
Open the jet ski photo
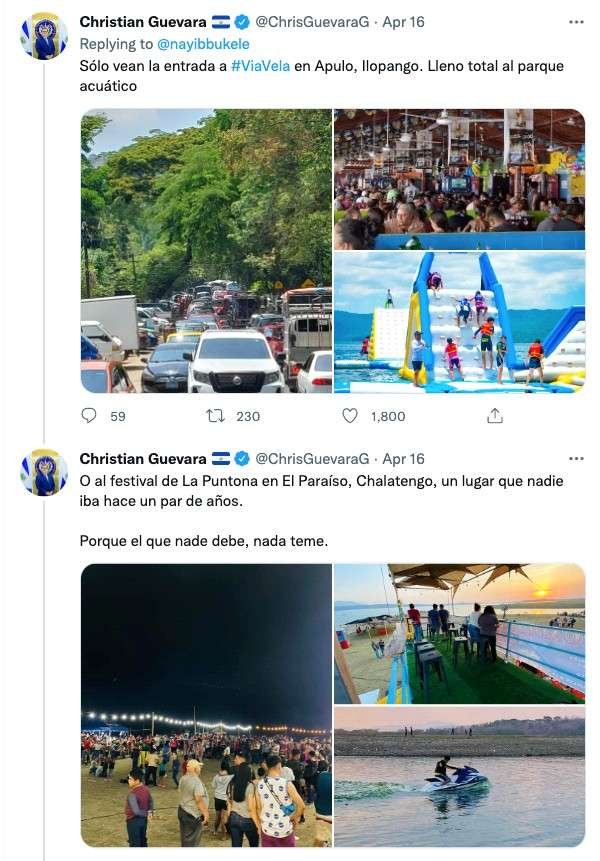459,777
